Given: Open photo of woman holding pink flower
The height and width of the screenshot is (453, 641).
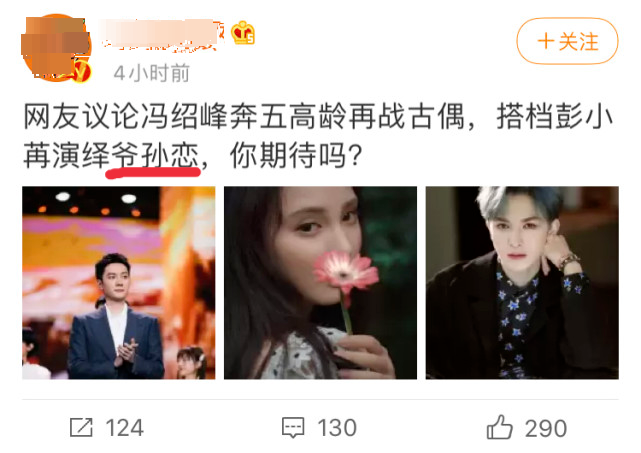Looking at the screenshot, I should pyautogui.click(x=320, y=283).
